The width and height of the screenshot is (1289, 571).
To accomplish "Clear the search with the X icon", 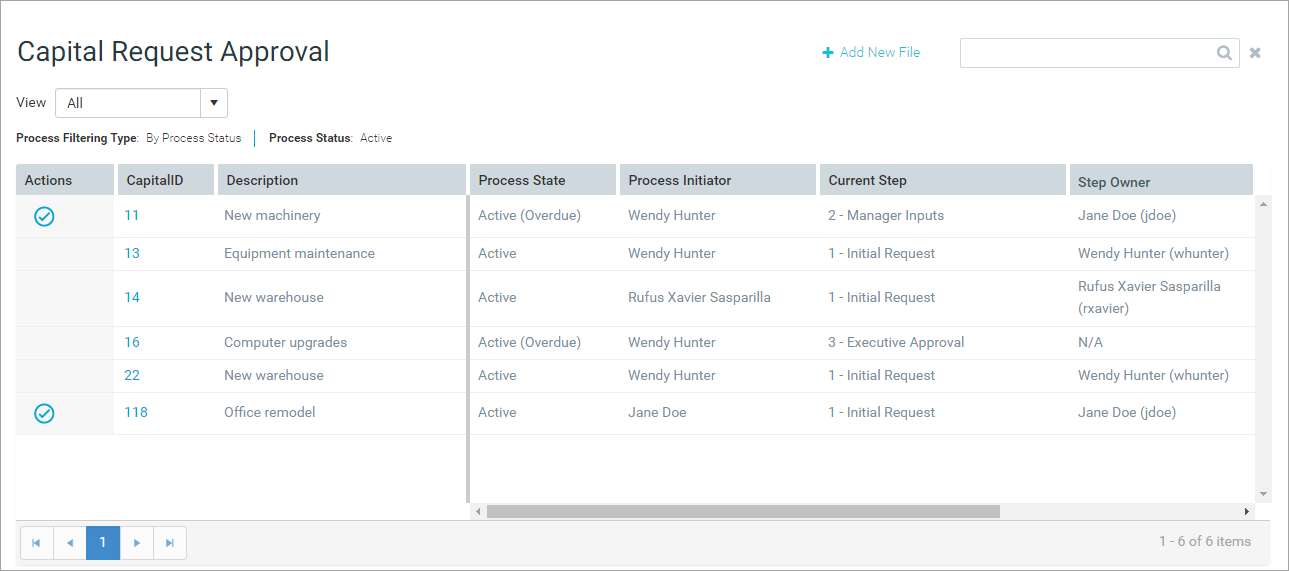I will point(1255,53).
